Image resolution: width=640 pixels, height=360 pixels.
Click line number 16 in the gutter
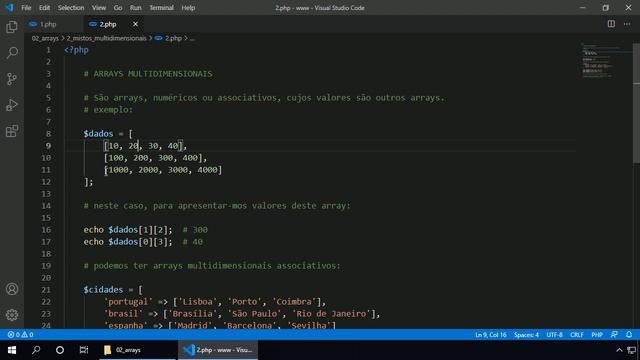click(x=46, y=230)
